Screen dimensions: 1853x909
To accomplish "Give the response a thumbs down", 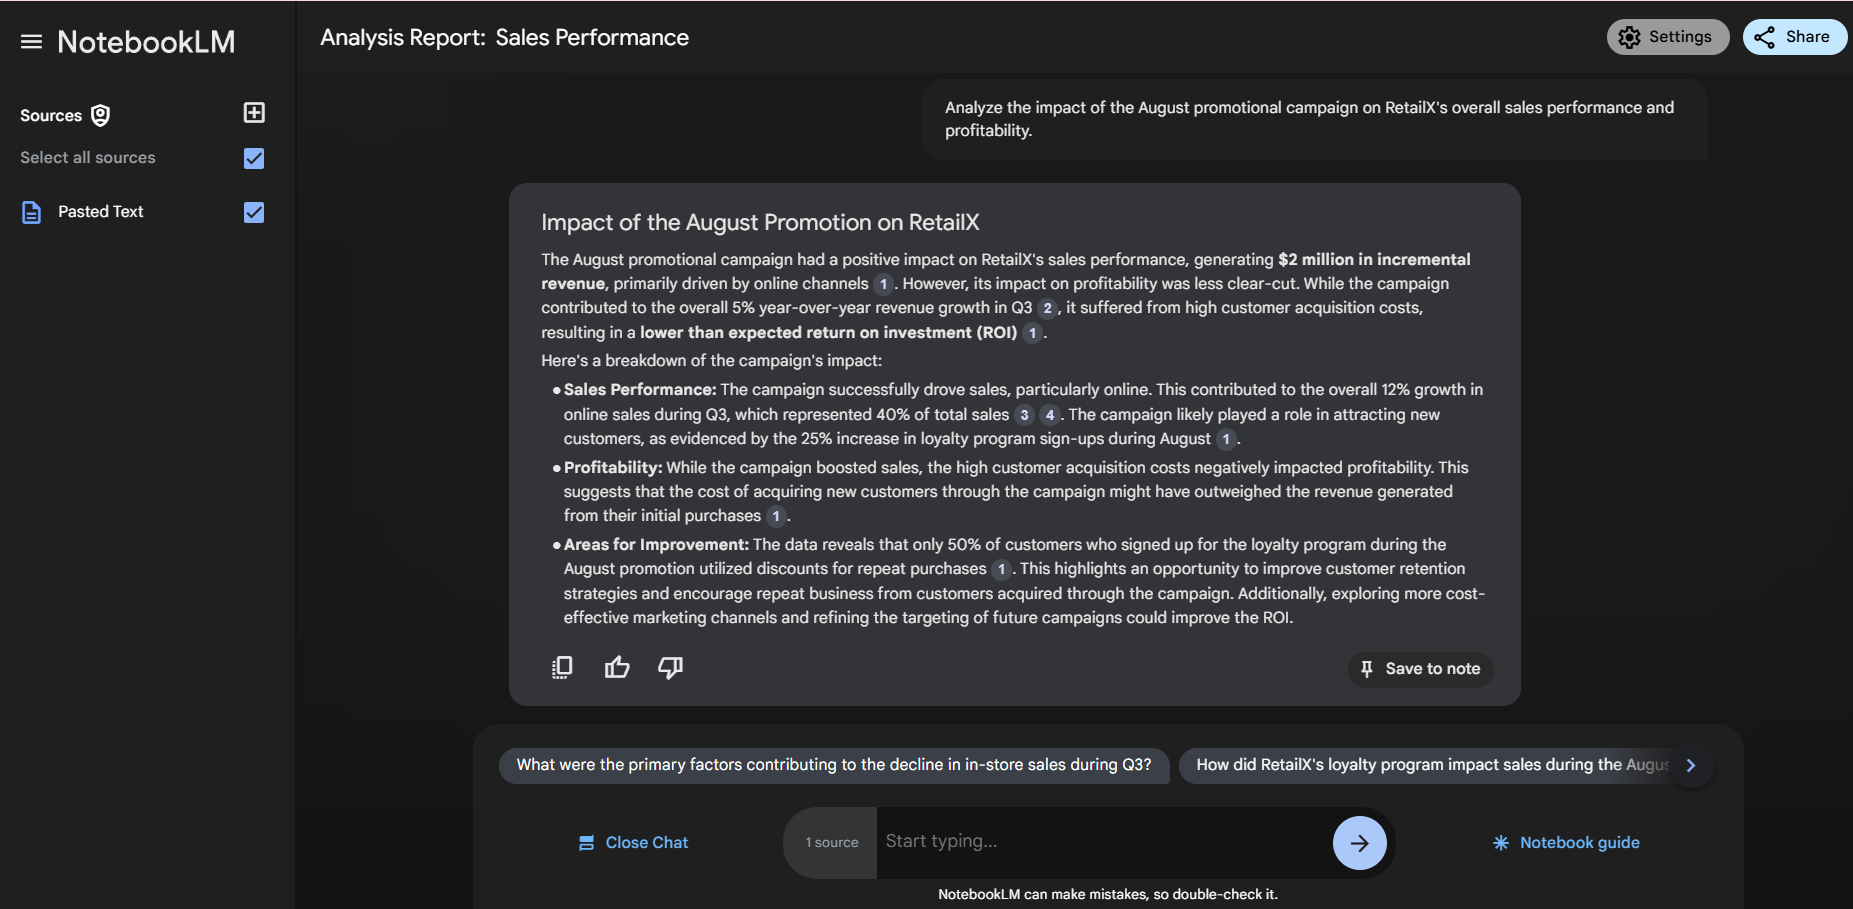I will [671, 667].
